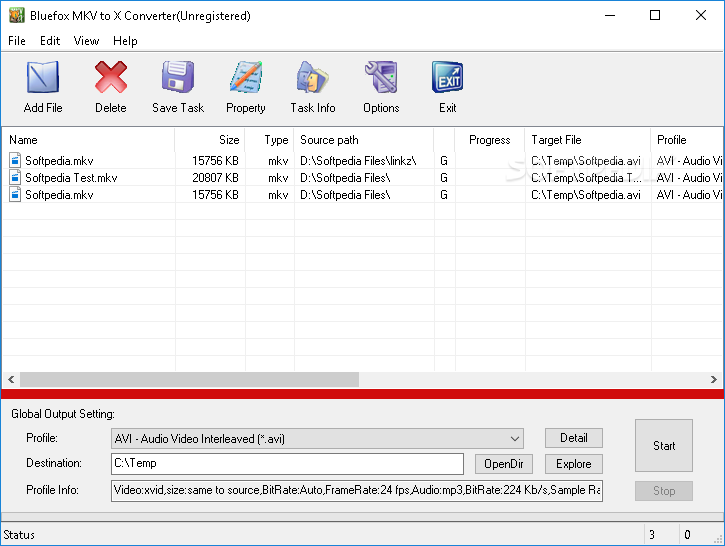This screenshot has width=725, height=546.
Task: Sort by the Size column header
Action: coord(210,140)
